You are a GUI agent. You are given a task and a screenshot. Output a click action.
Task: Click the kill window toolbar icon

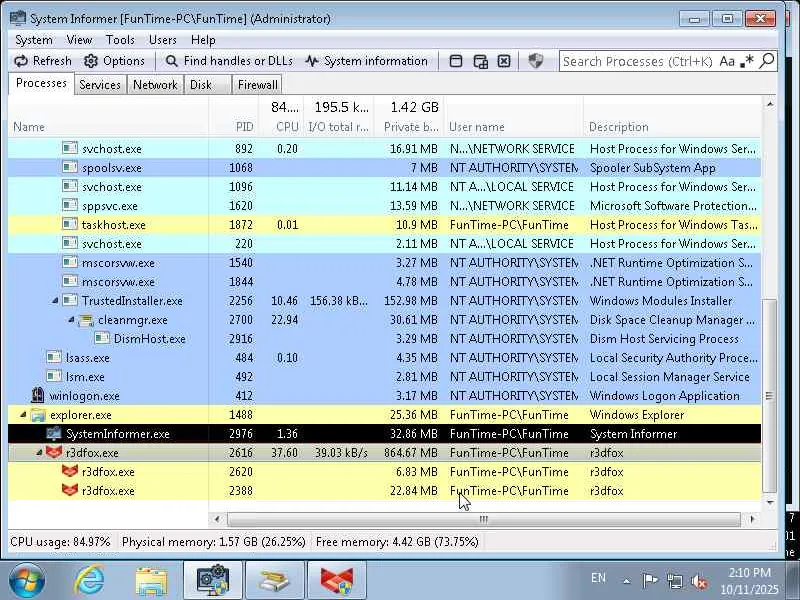click(x=504, y=61)
